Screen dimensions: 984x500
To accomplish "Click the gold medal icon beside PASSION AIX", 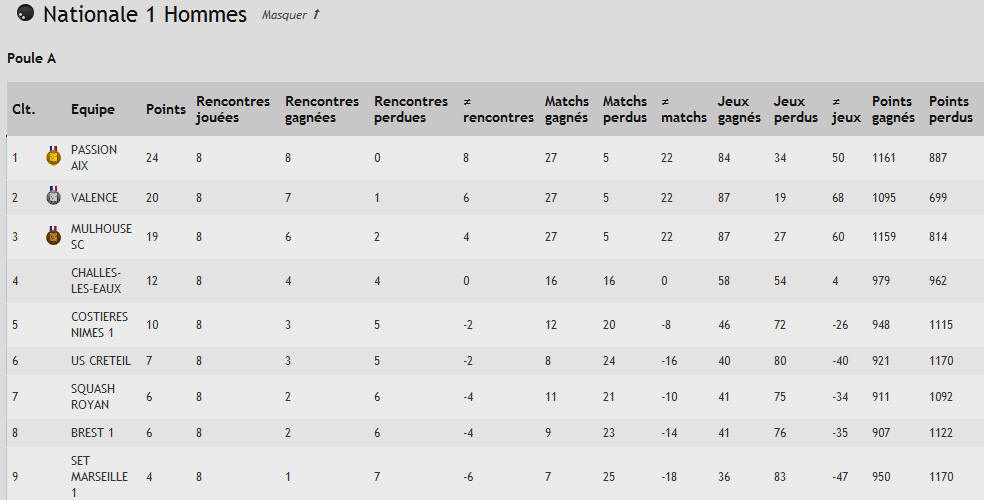I will (53, 156).
